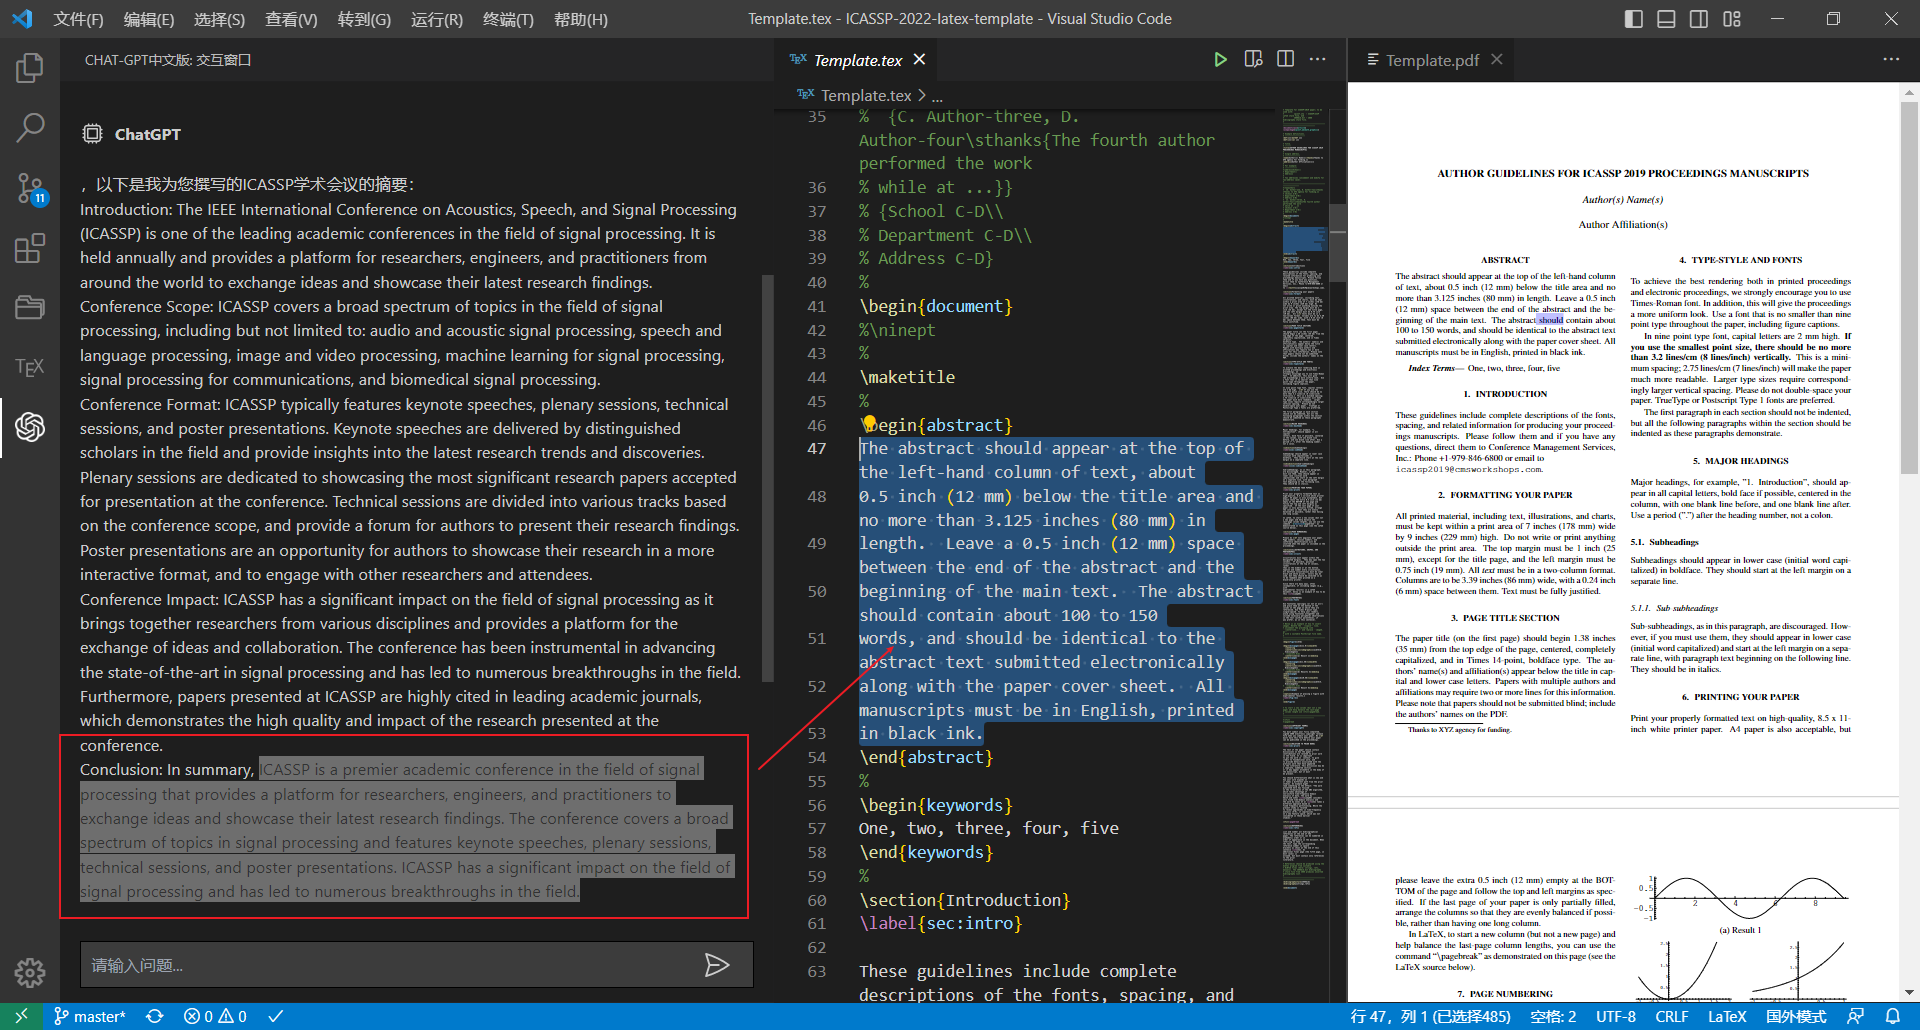Click the \maketitle line in editor
Screen dimensions: 1920x1030
click(x=907, y=377)
